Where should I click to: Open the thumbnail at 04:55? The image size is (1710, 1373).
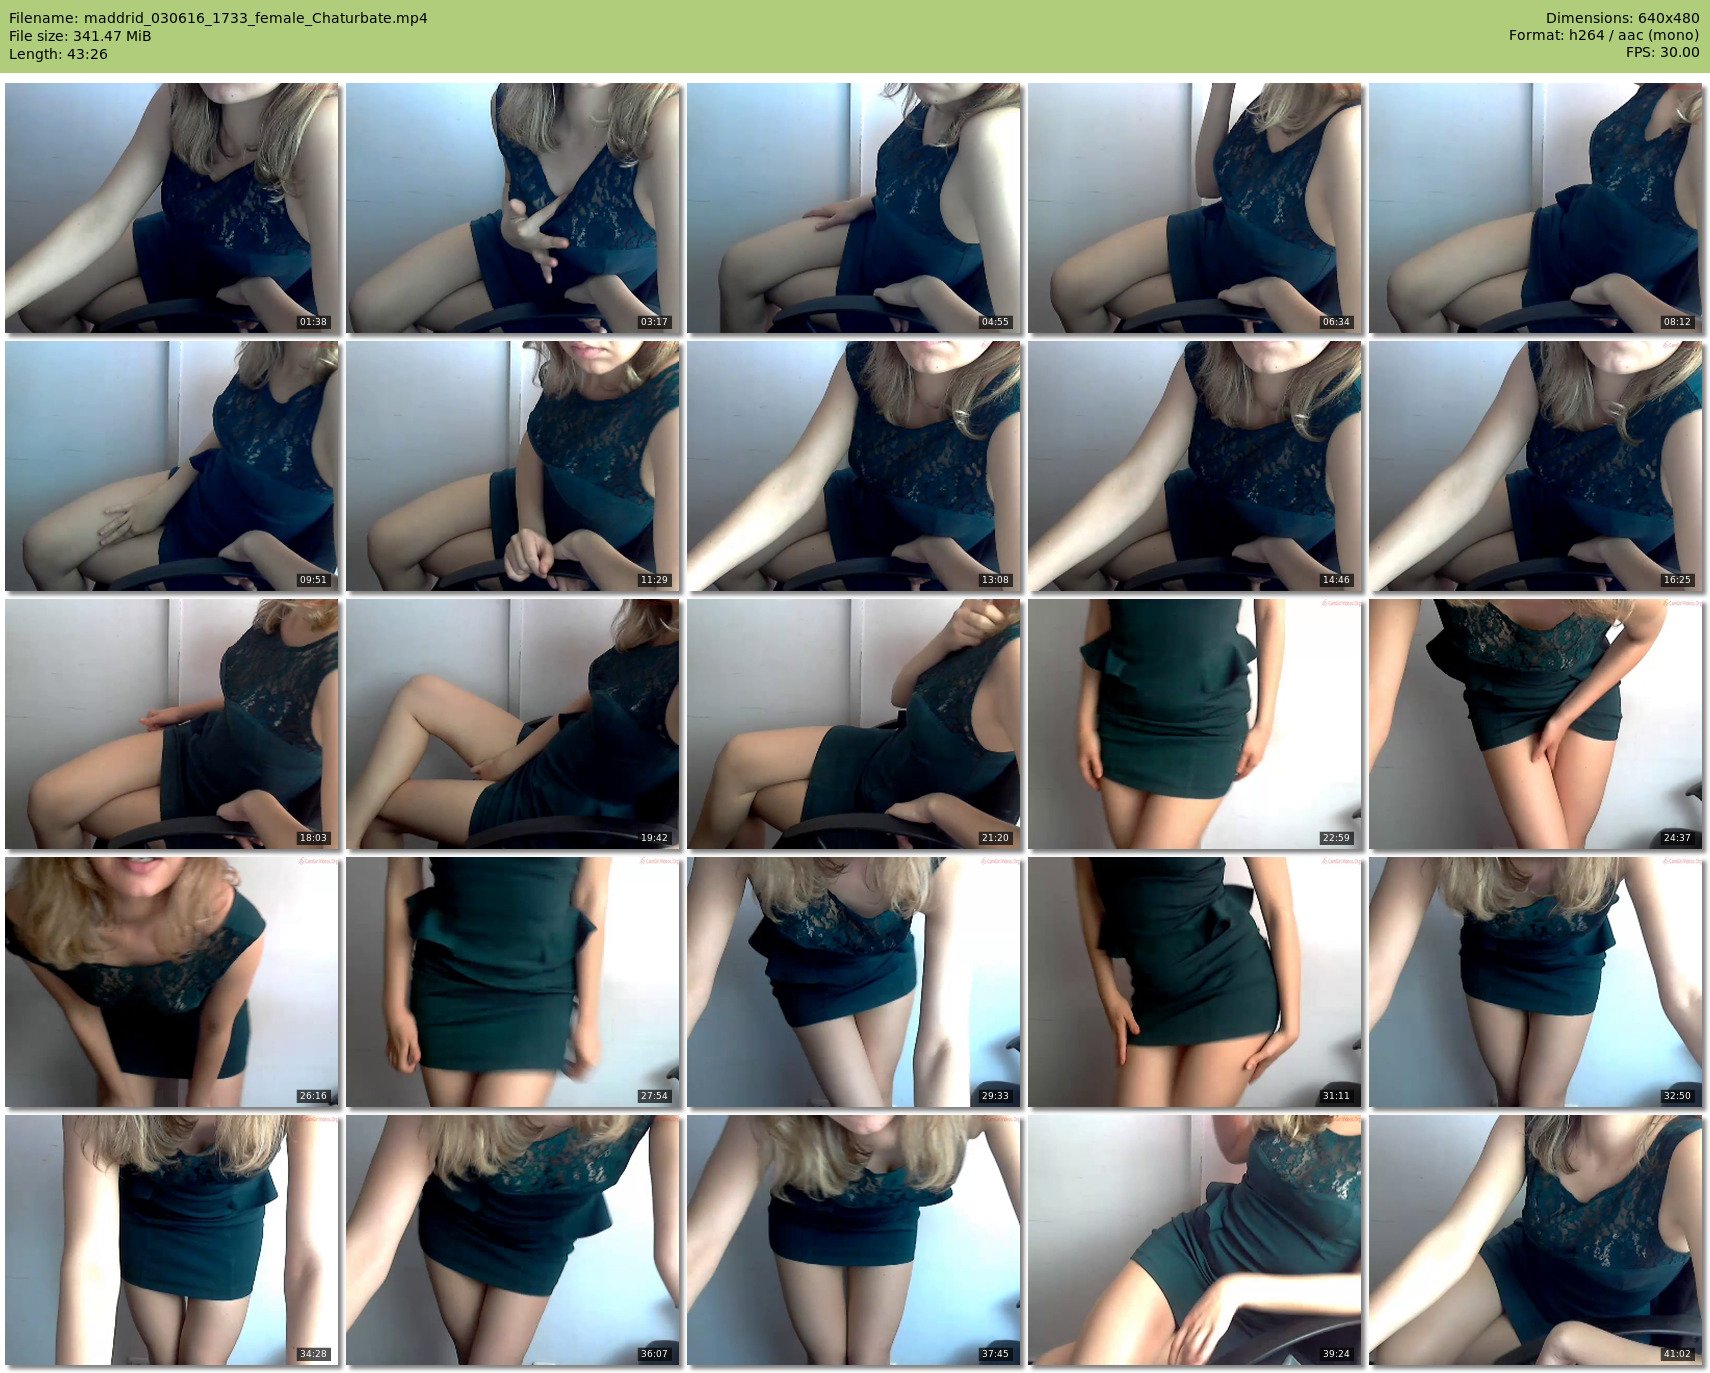pos(854,208)
